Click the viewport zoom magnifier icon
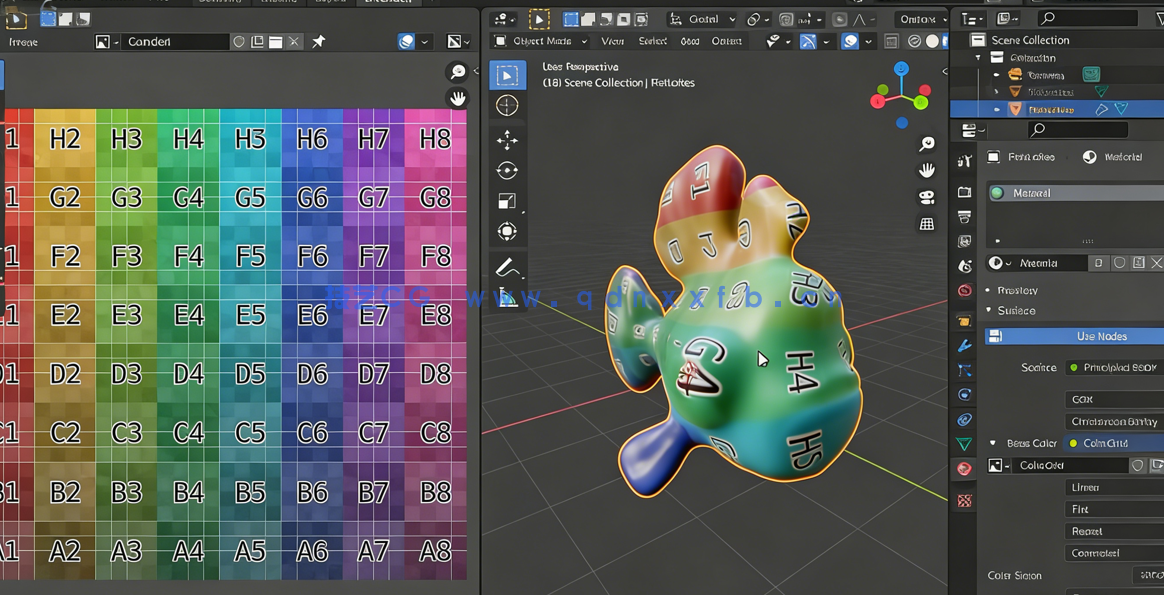The height and width of the screenshot is (595, 1164). coord(927,143)
